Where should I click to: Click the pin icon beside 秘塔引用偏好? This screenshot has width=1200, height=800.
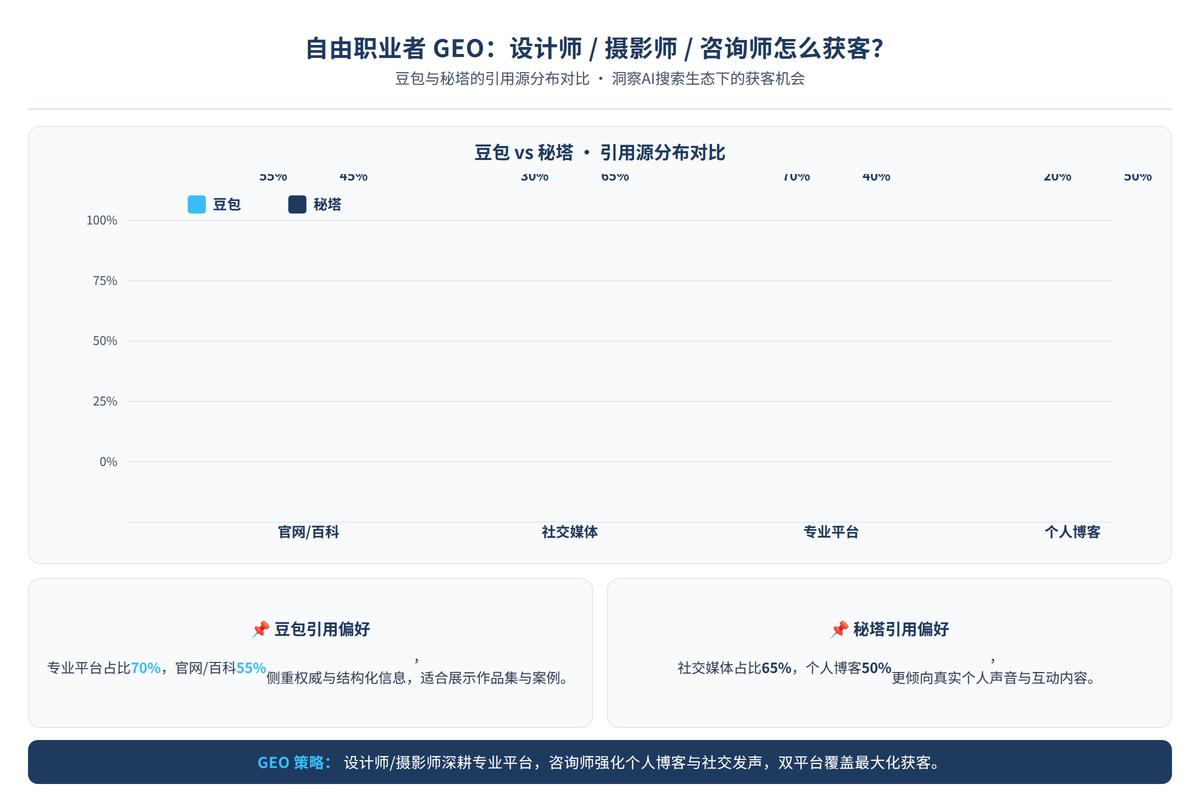pyautogui.click(x=839, y=629)
